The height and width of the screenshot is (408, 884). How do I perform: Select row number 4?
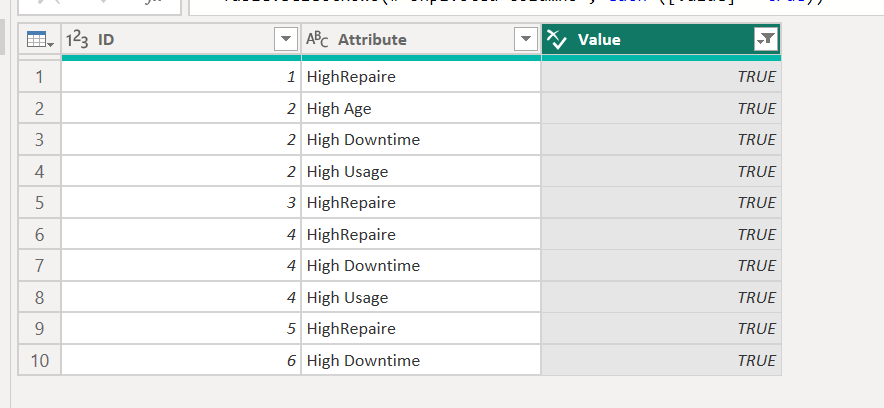pyautogui.click(x=39, y=171)
